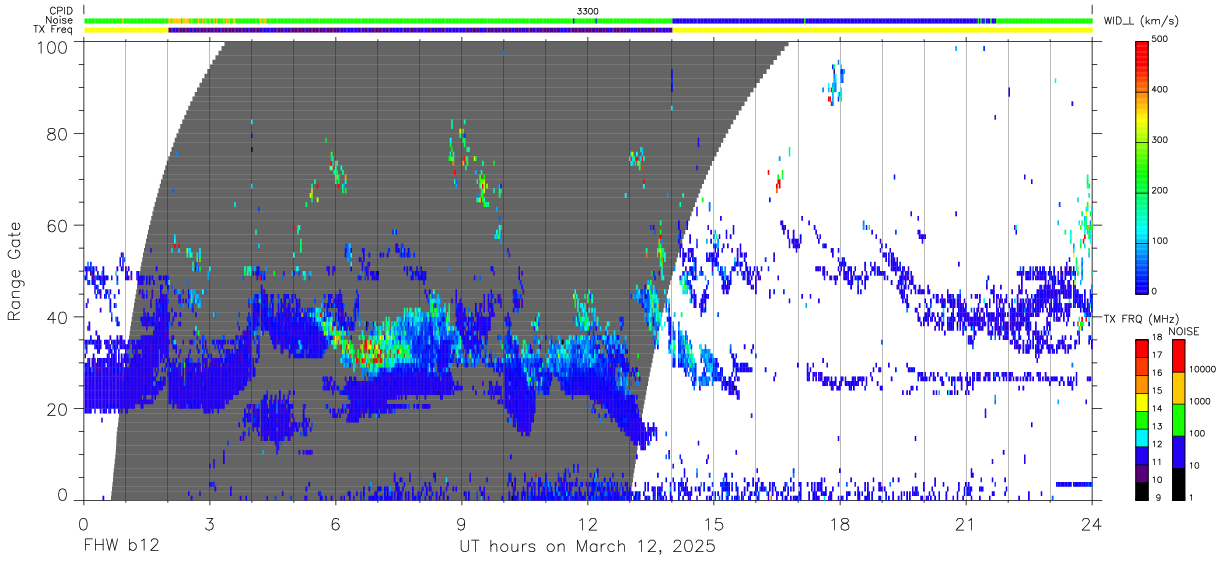
Task: Click the y-axis tick label 80
Action: (58, 135)
